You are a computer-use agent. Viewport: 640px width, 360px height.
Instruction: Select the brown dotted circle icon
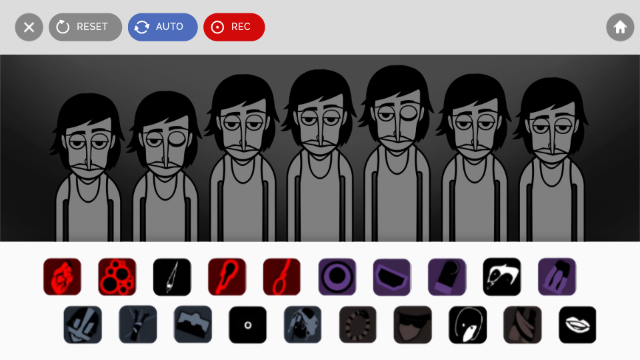(358, 324)
